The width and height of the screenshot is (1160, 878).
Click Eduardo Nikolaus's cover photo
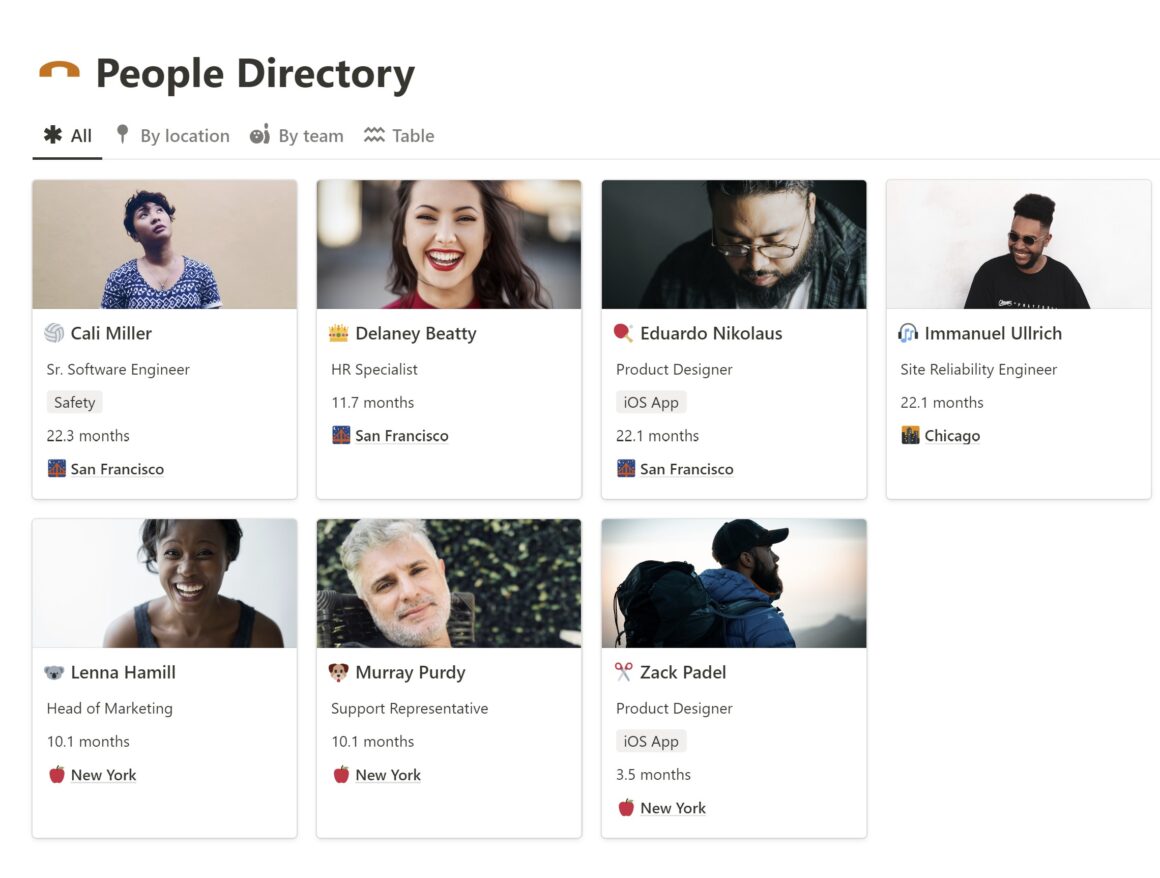[x=734, y=244]
